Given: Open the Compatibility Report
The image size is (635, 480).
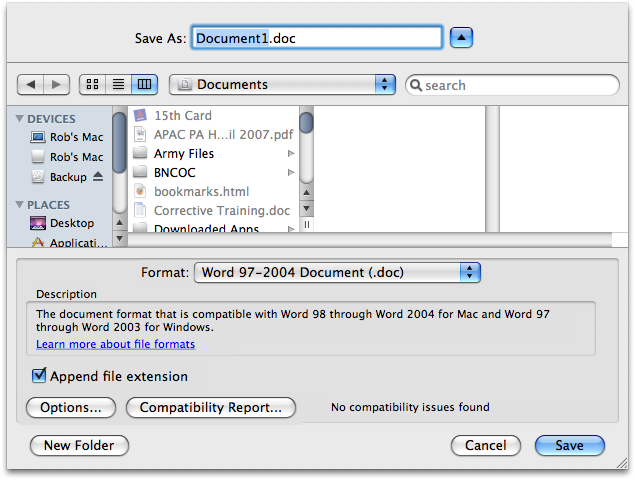Looking at the screenshot, I should (x=211, y=407).
